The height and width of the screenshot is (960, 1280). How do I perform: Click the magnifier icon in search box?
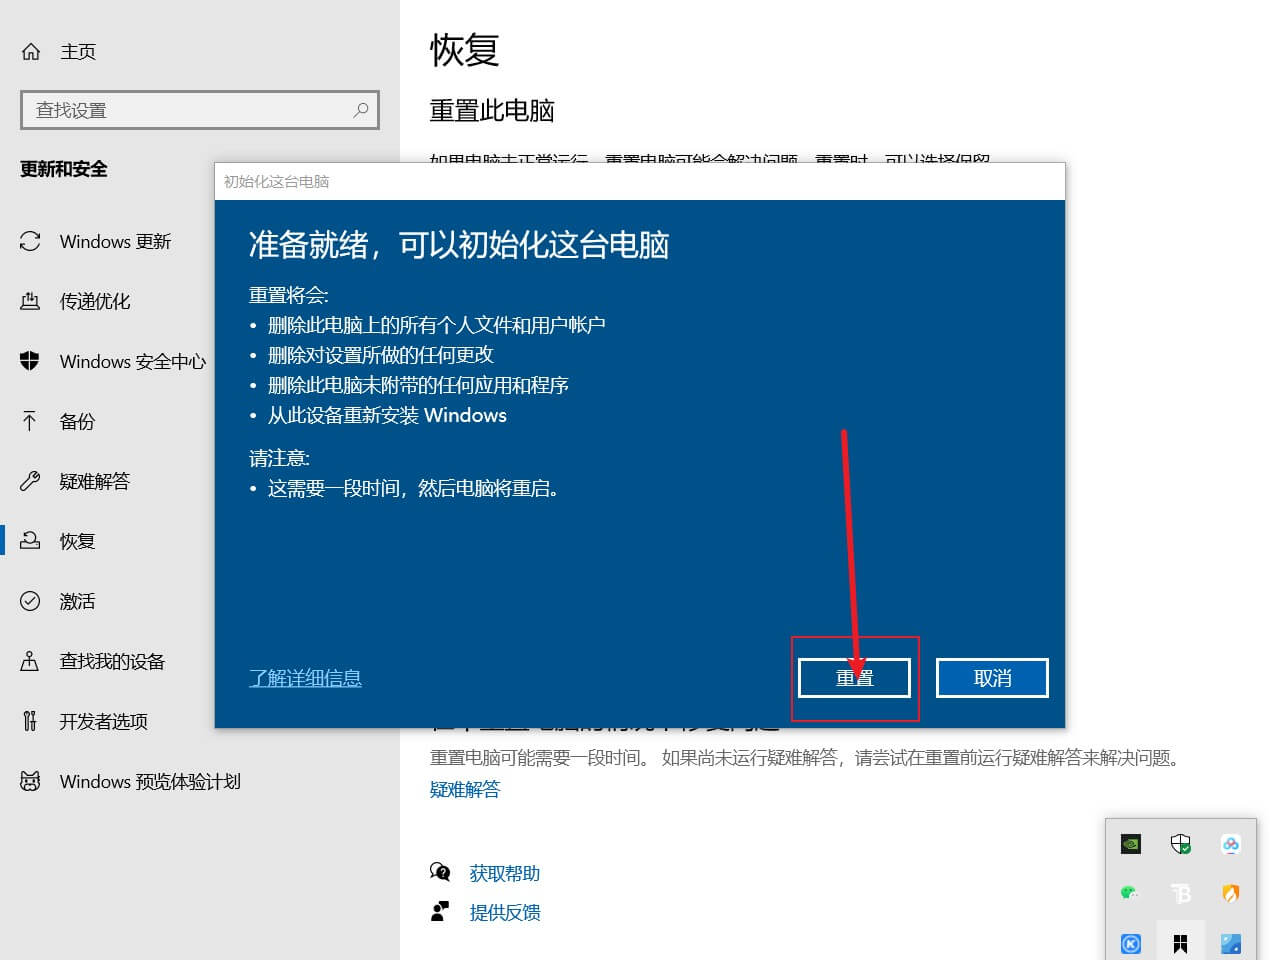point(361,110)
